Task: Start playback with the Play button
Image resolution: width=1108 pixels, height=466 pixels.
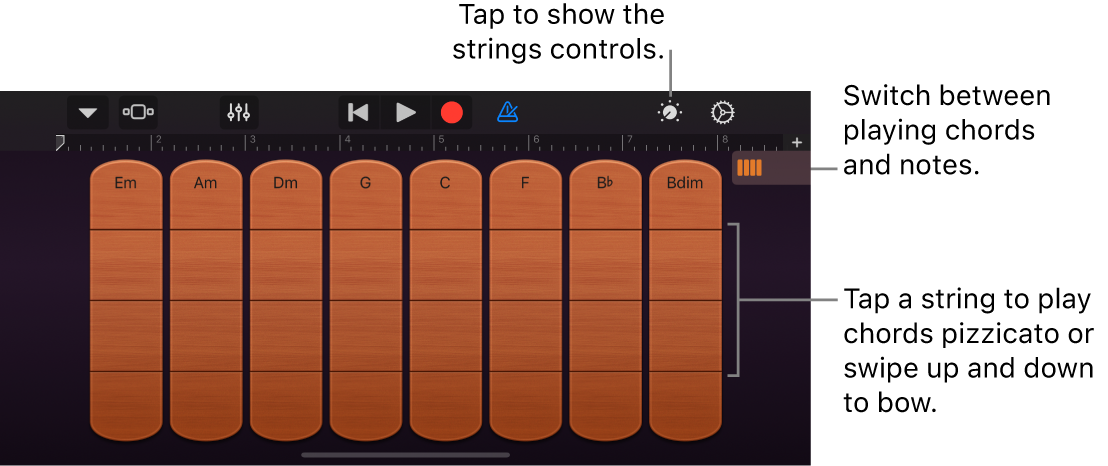Action: point(406,112)
